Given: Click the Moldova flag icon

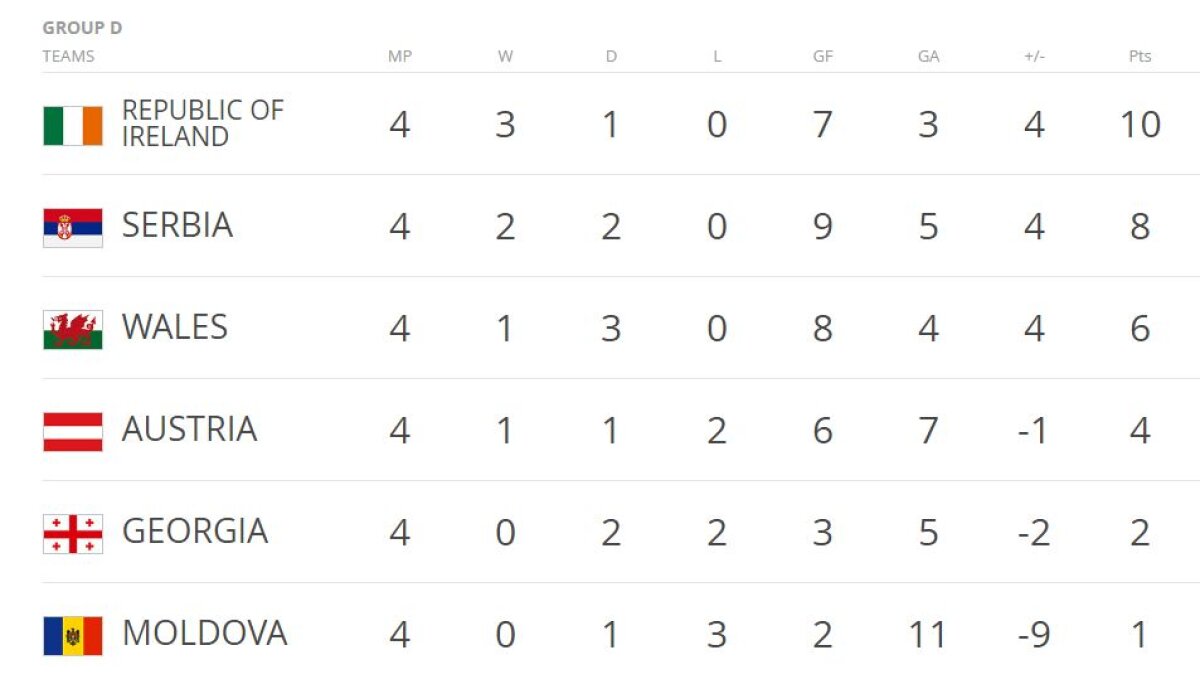Looking at the screenshot, I should pos(73,636).
